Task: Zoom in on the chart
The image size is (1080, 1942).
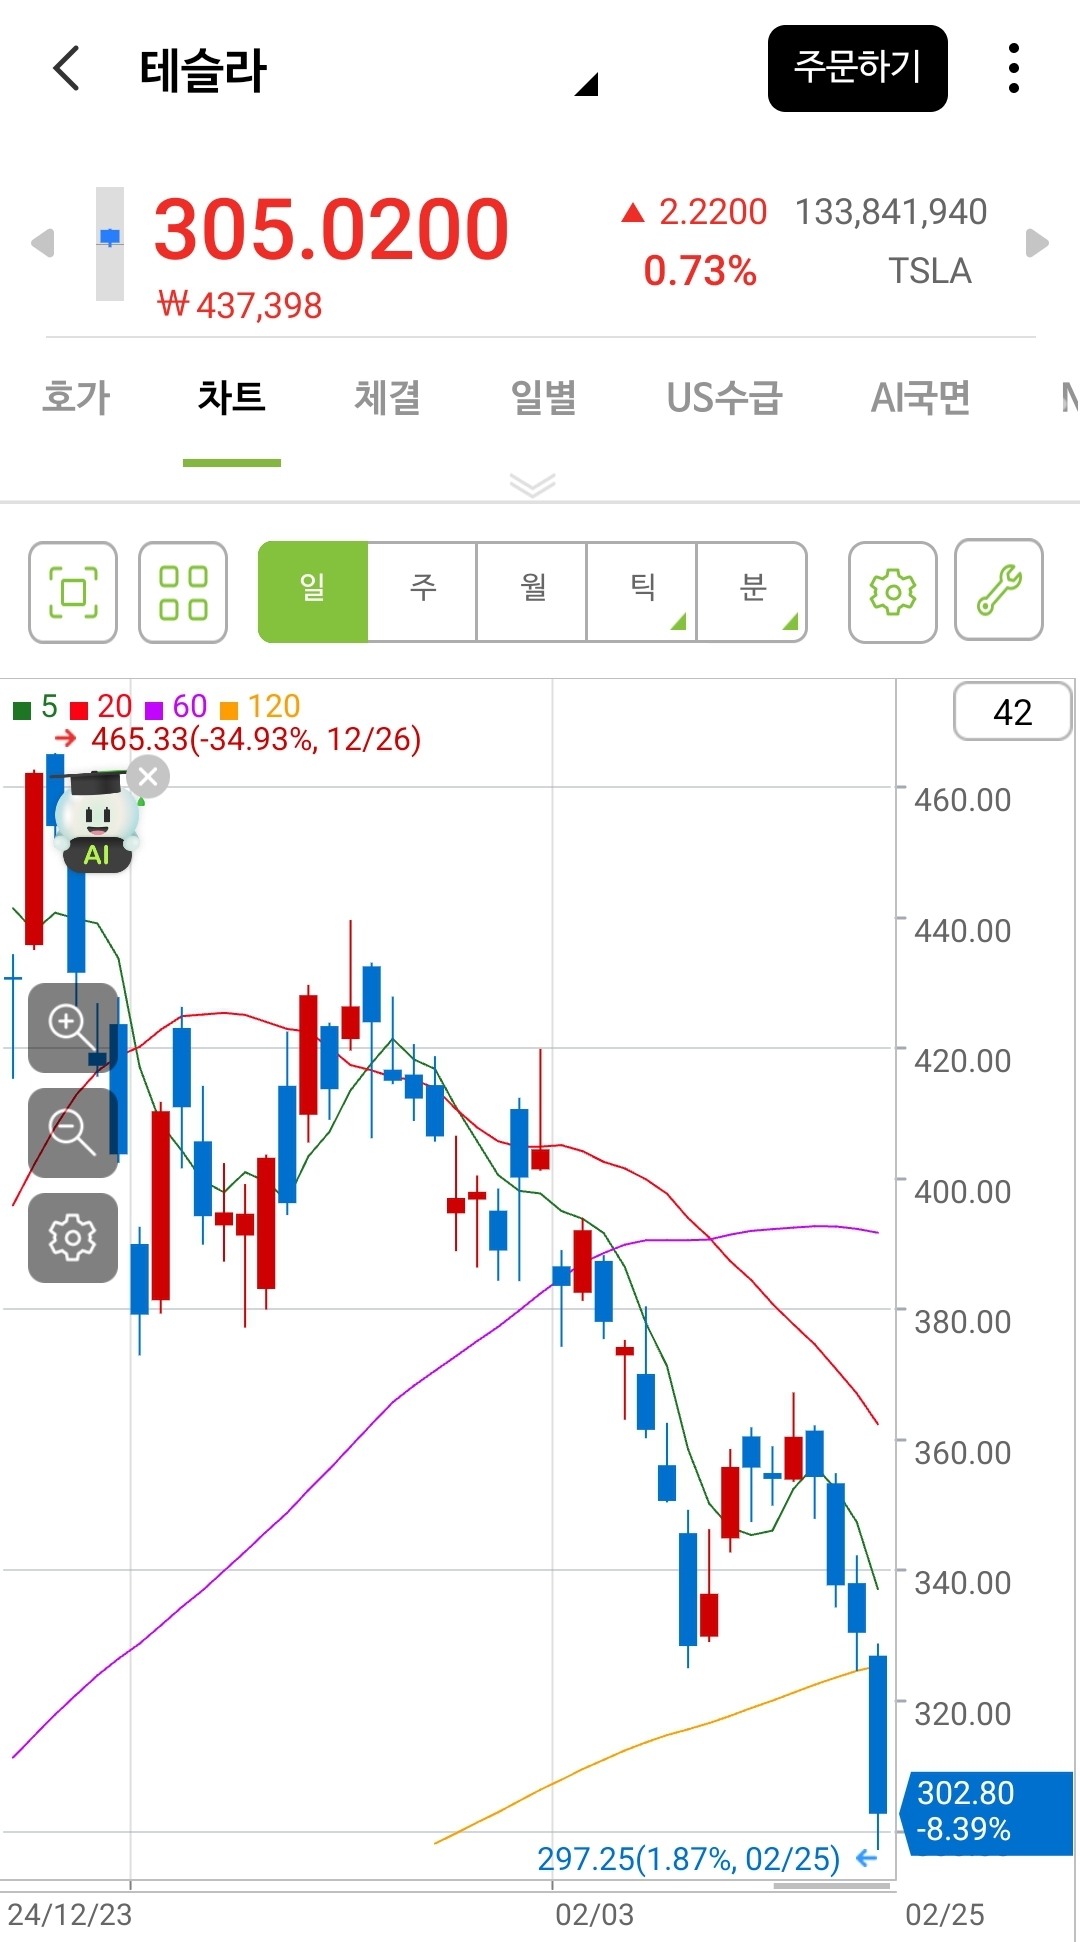Action: (72, 1027)
